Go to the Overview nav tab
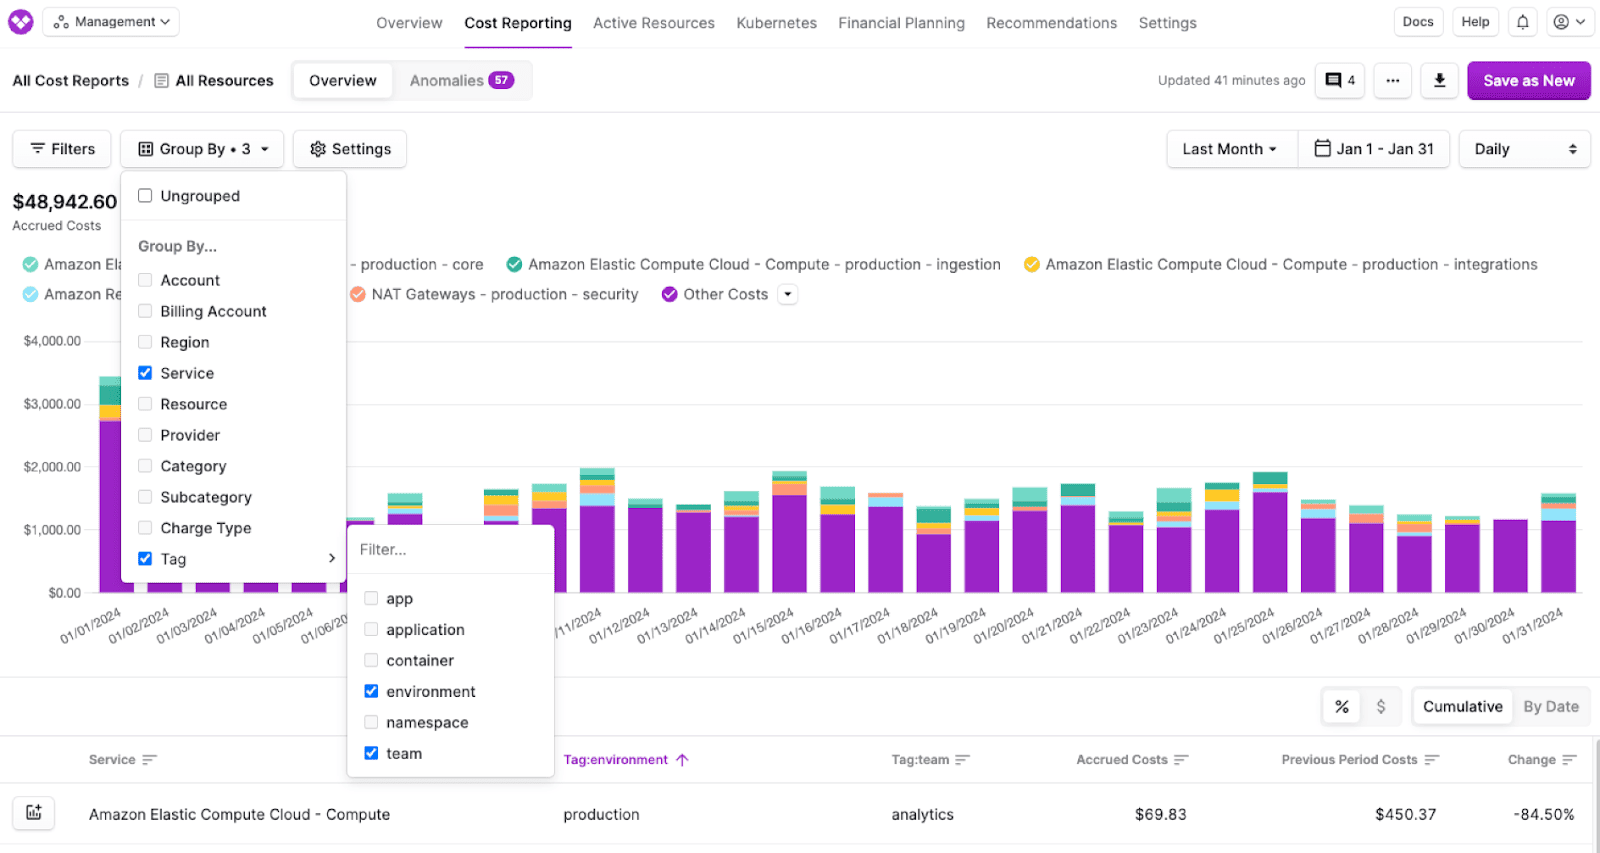Image resolution: width=1600 pixels, height=853 pixels. pos(409,23)
